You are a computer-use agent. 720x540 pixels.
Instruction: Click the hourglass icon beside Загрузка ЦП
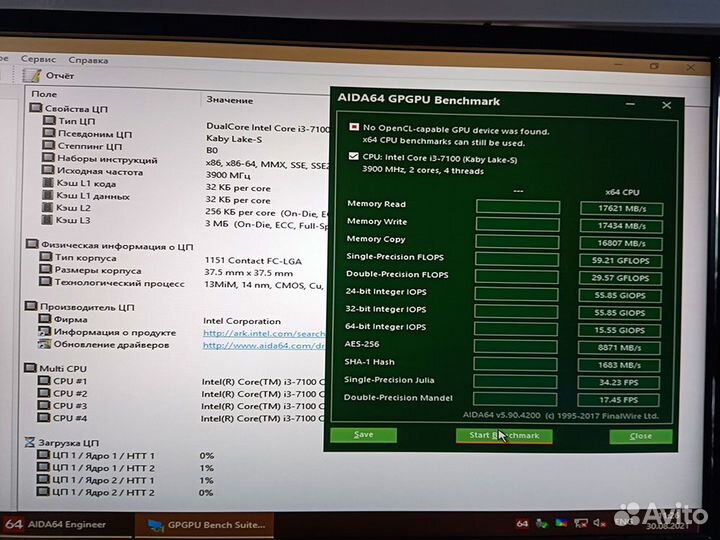[29, 442]
